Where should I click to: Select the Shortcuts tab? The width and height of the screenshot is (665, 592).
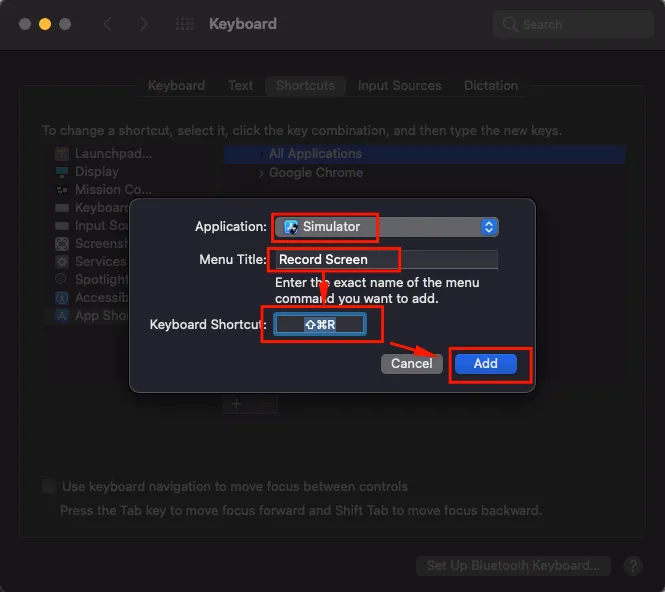pyautogui.click(x=305, y=86)
